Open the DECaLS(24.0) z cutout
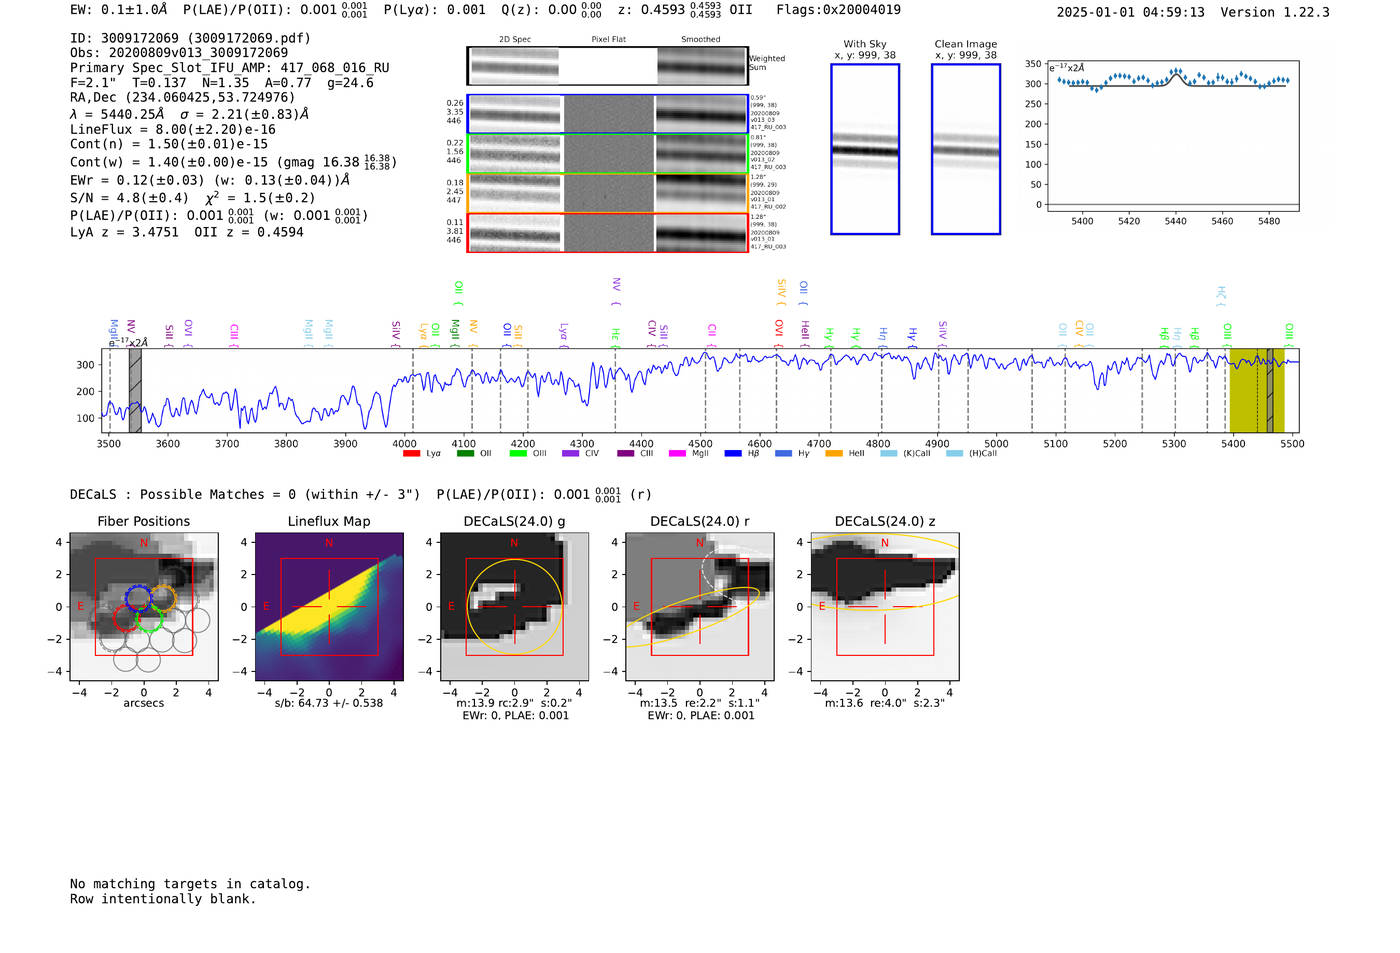Screen dimensions: 1400x953 click(884, 607)
